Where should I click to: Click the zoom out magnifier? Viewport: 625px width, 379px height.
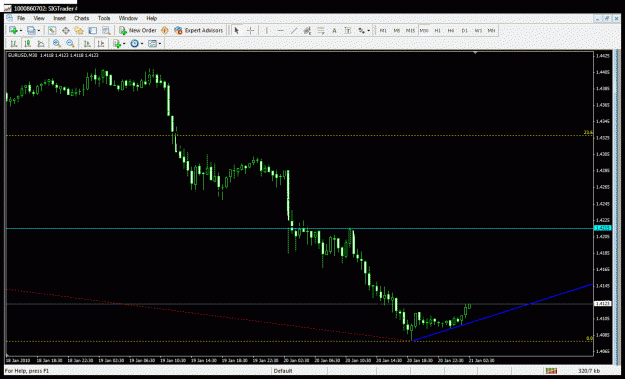coord(71,43)
